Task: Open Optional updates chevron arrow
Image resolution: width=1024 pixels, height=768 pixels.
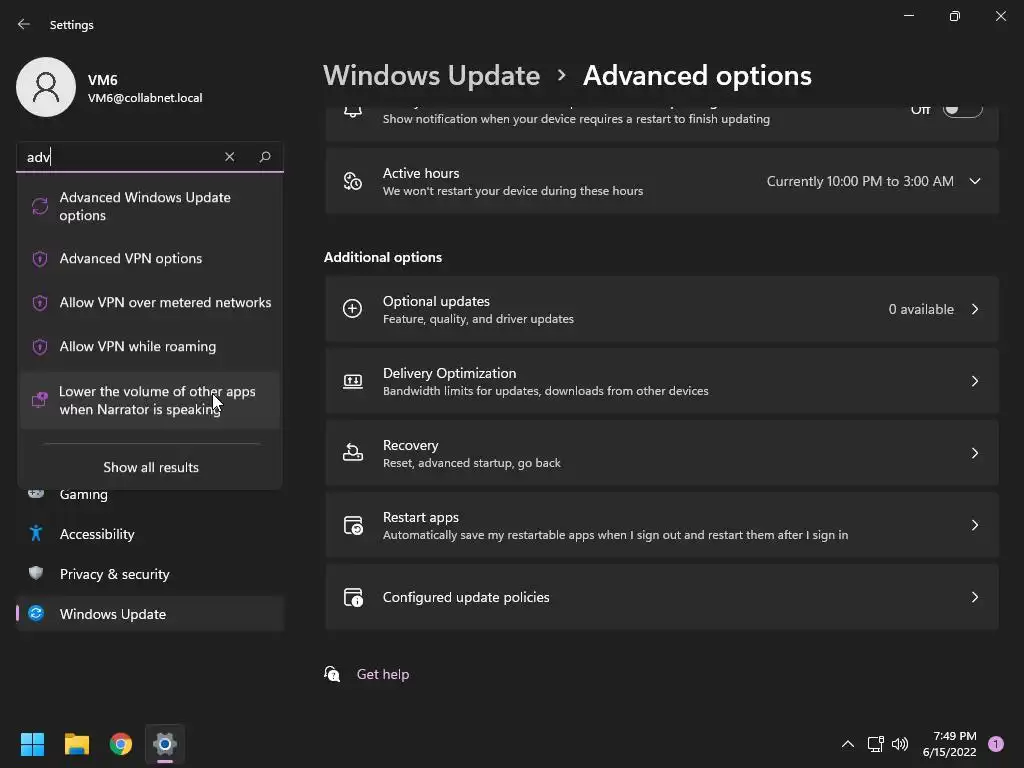Action: point(974,310)
